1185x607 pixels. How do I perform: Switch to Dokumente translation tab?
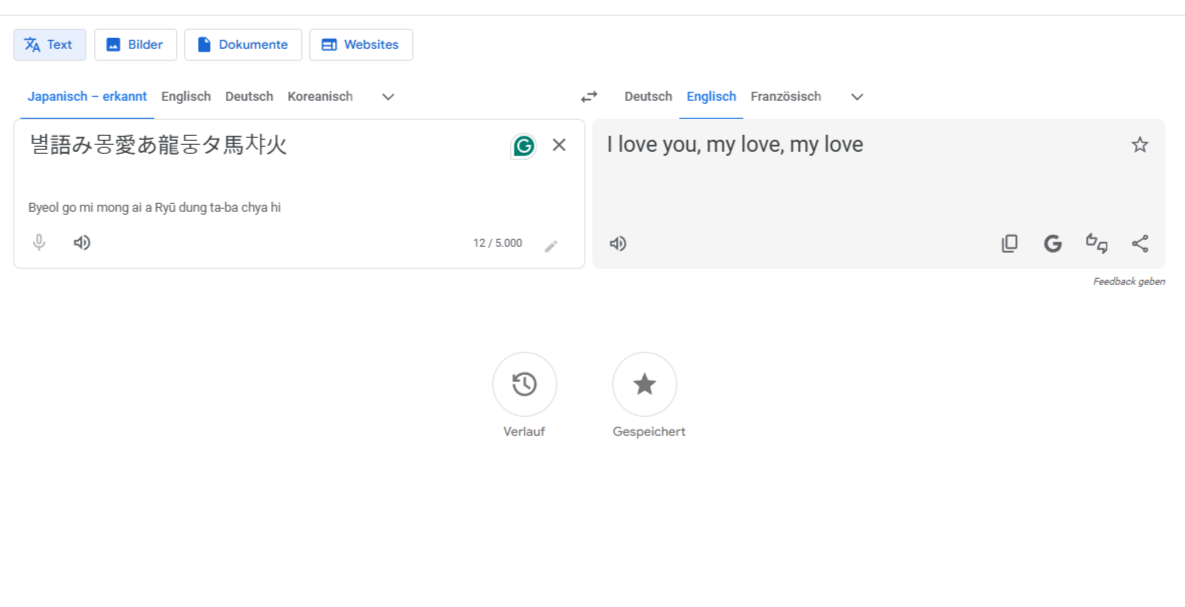(x=243, y=45)
